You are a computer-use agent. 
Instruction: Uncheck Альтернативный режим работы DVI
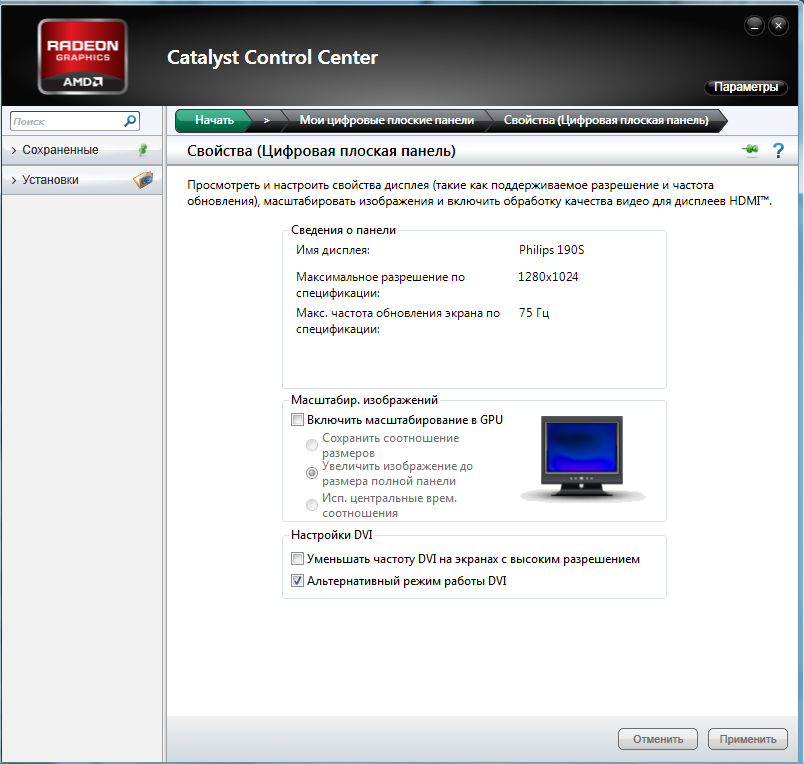(297, 580)
